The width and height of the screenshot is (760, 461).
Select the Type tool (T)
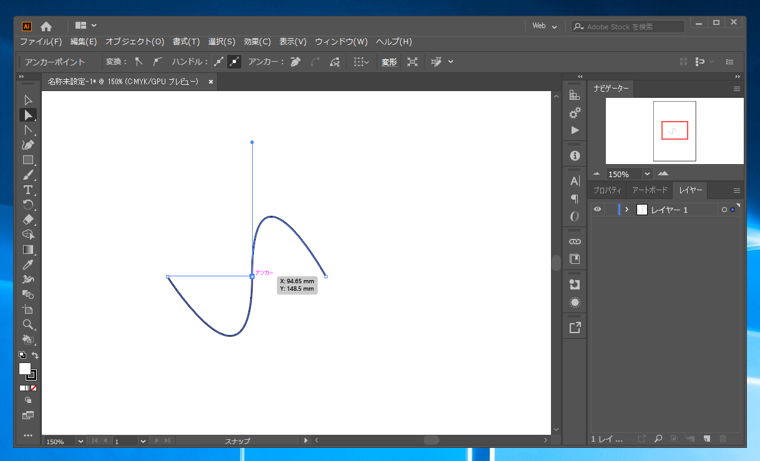pos(28,190)
